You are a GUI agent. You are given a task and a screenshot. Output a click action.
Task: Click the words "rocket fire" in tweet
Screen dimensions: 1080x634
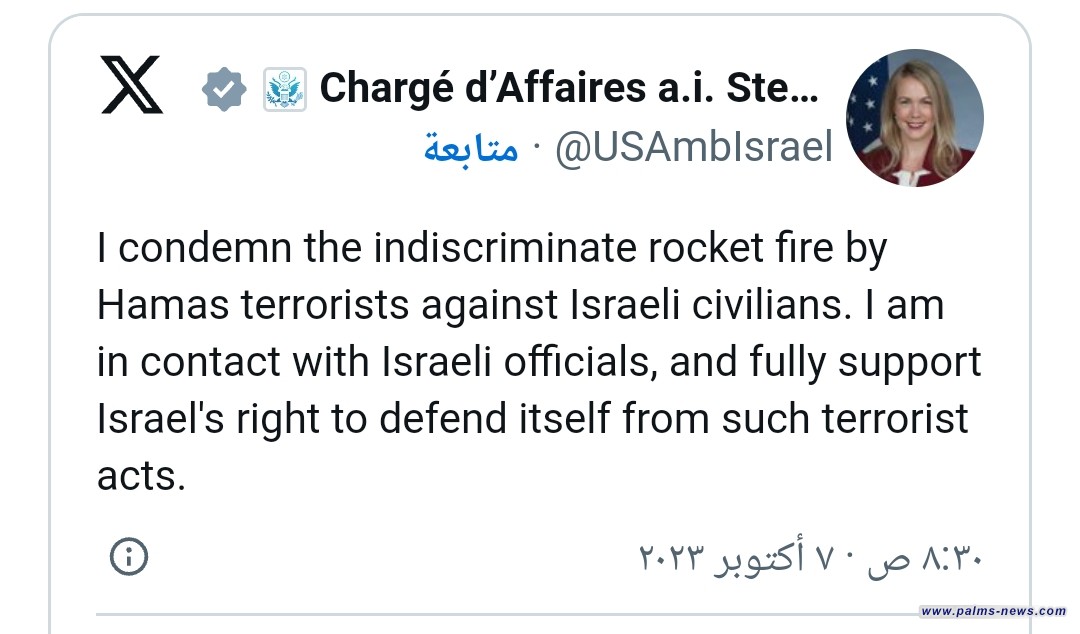711,249
